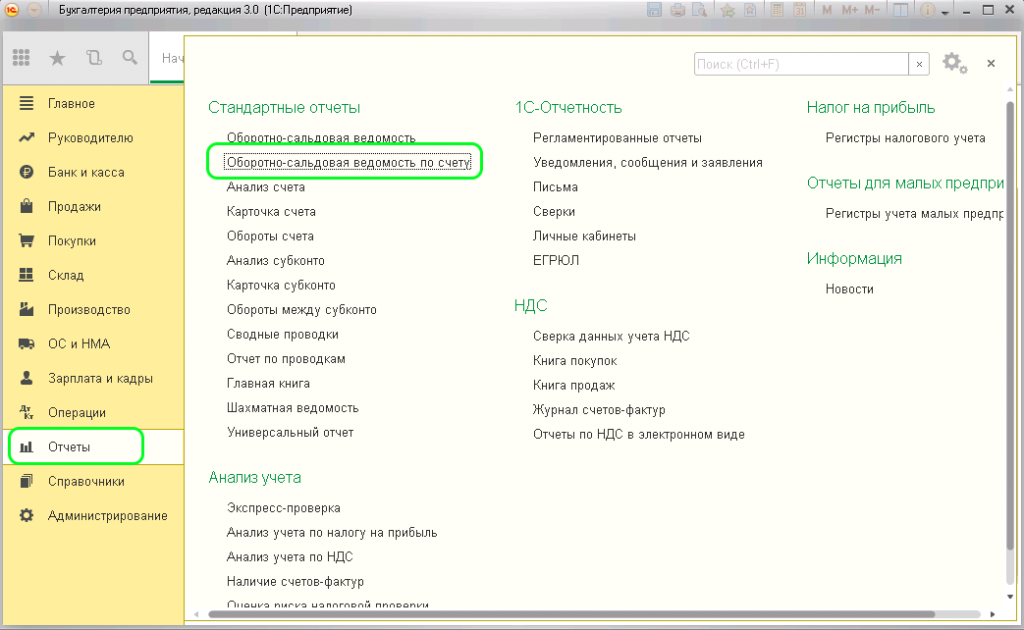Close the reports menu panel

point(991,63)
